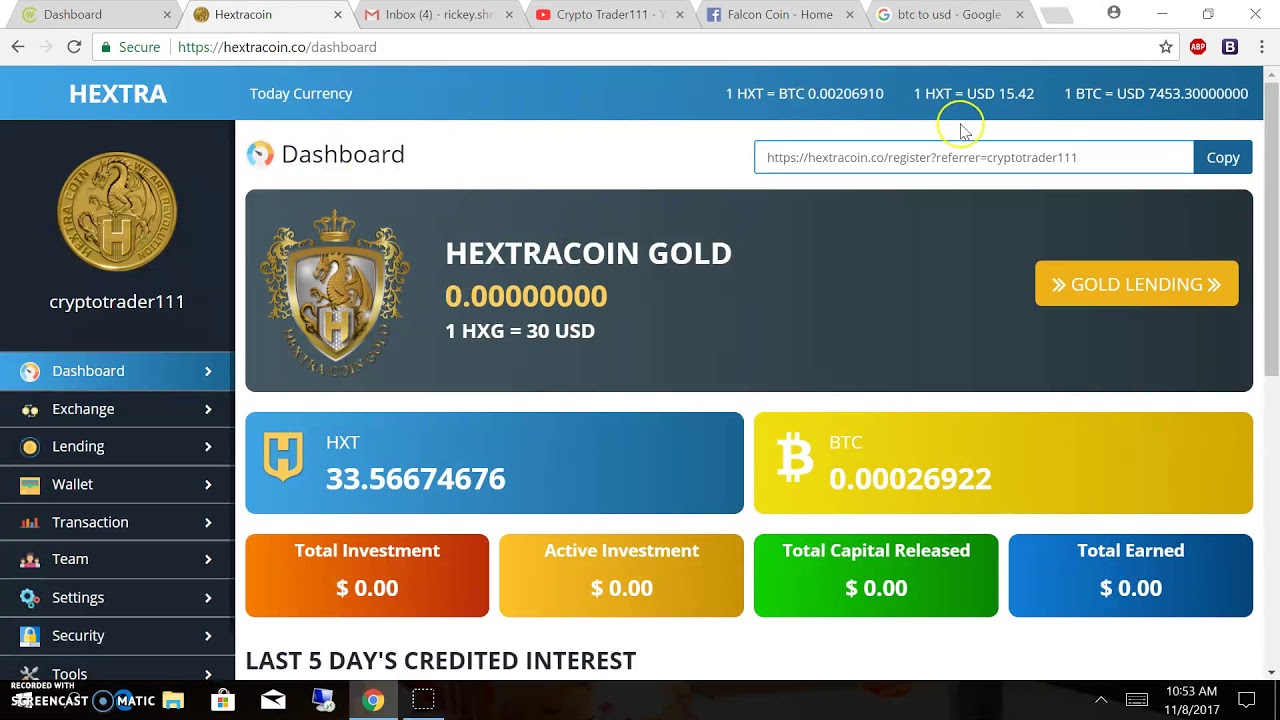Open the Windows action center notification icon
Image resolution: width=1280 pixels, height=720 pixels.
click(1247, 700)
